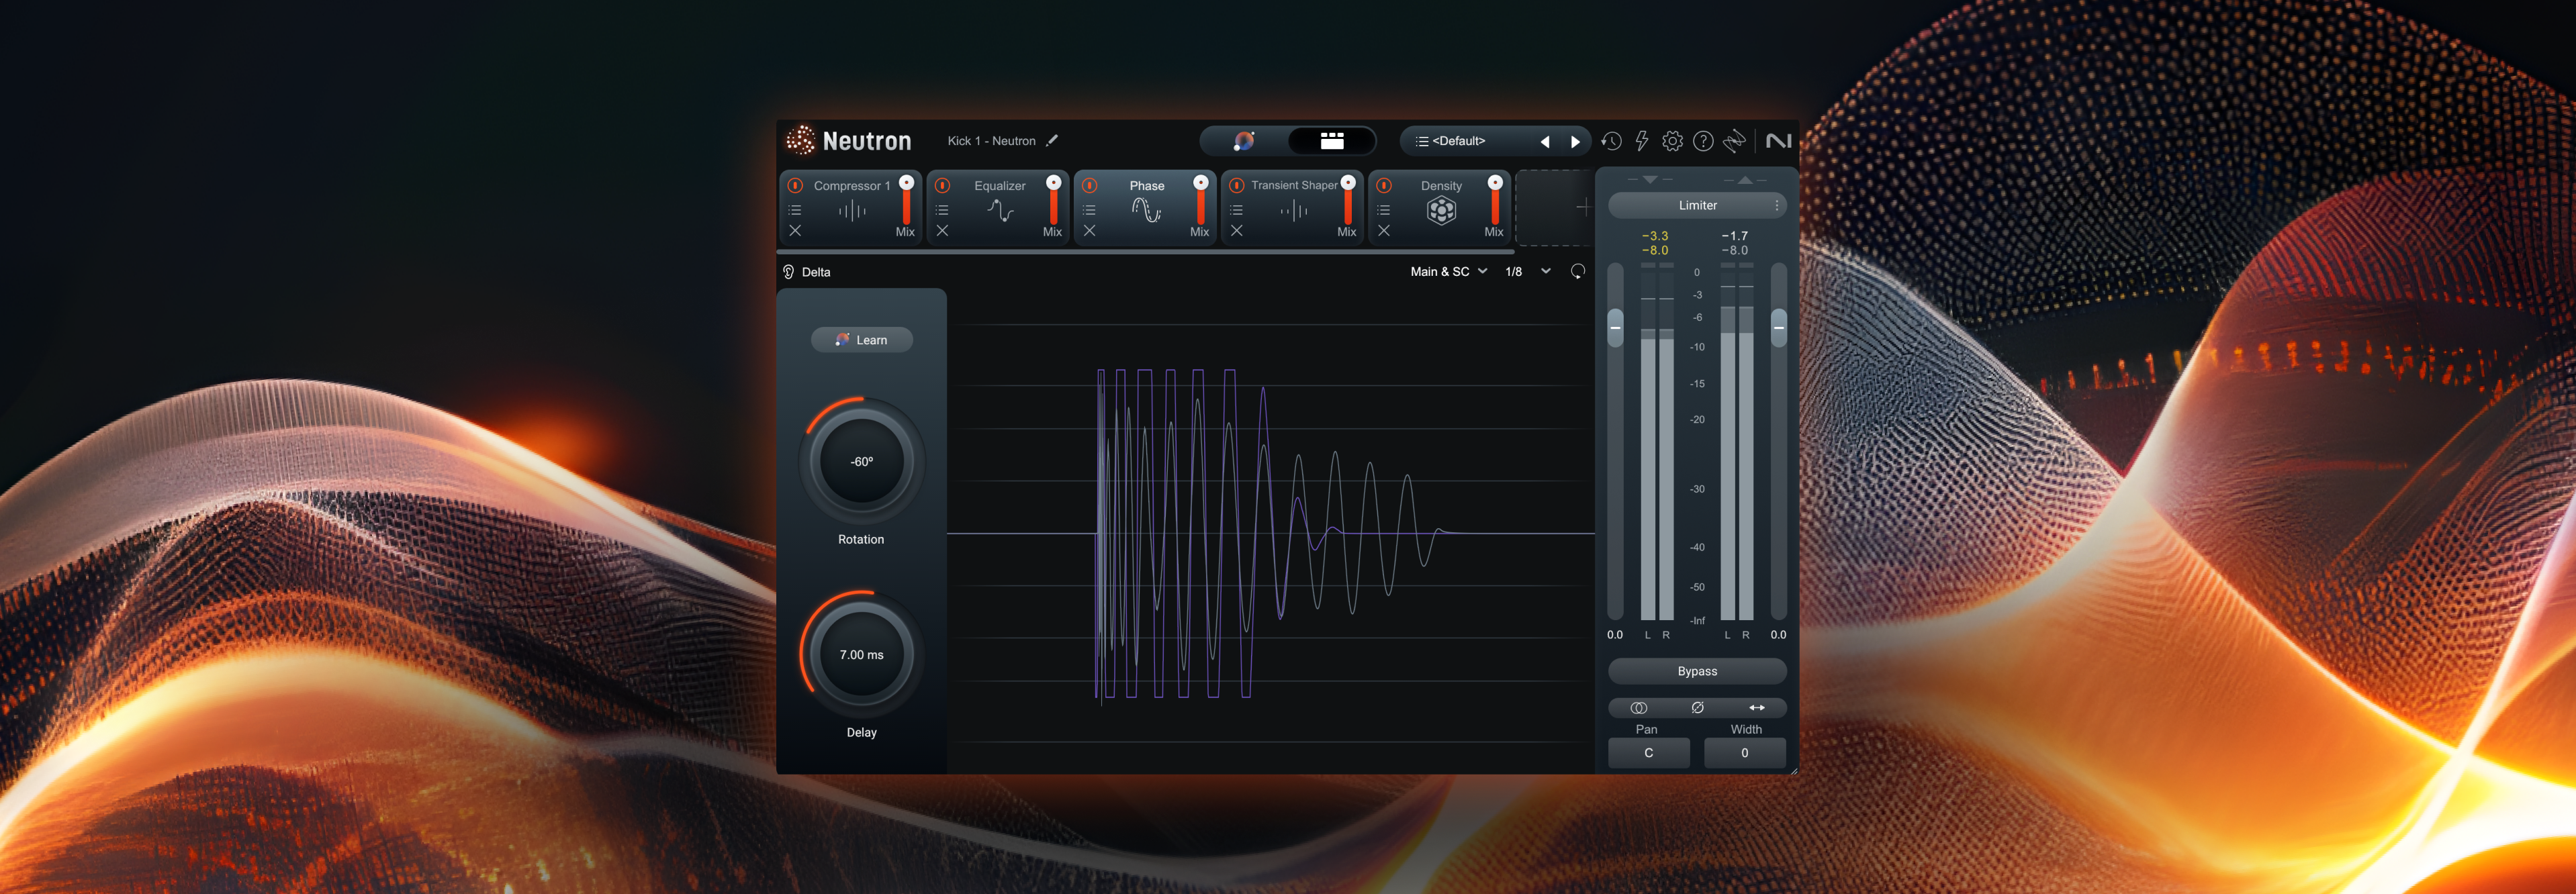Open the Phase module preset list icon

coord(1090,210)
